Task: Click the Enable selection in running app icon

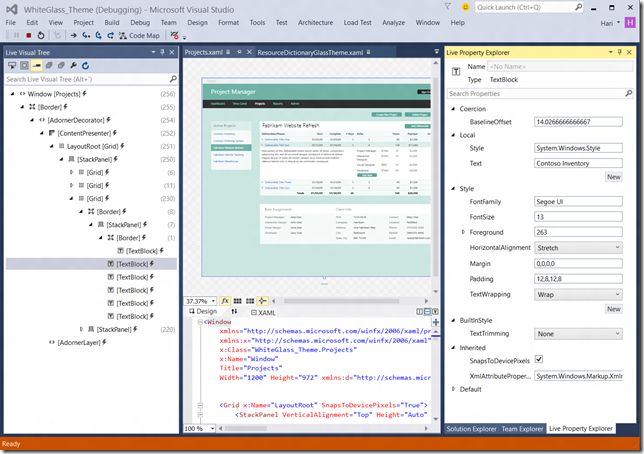Action: click(x=12, y=65)
